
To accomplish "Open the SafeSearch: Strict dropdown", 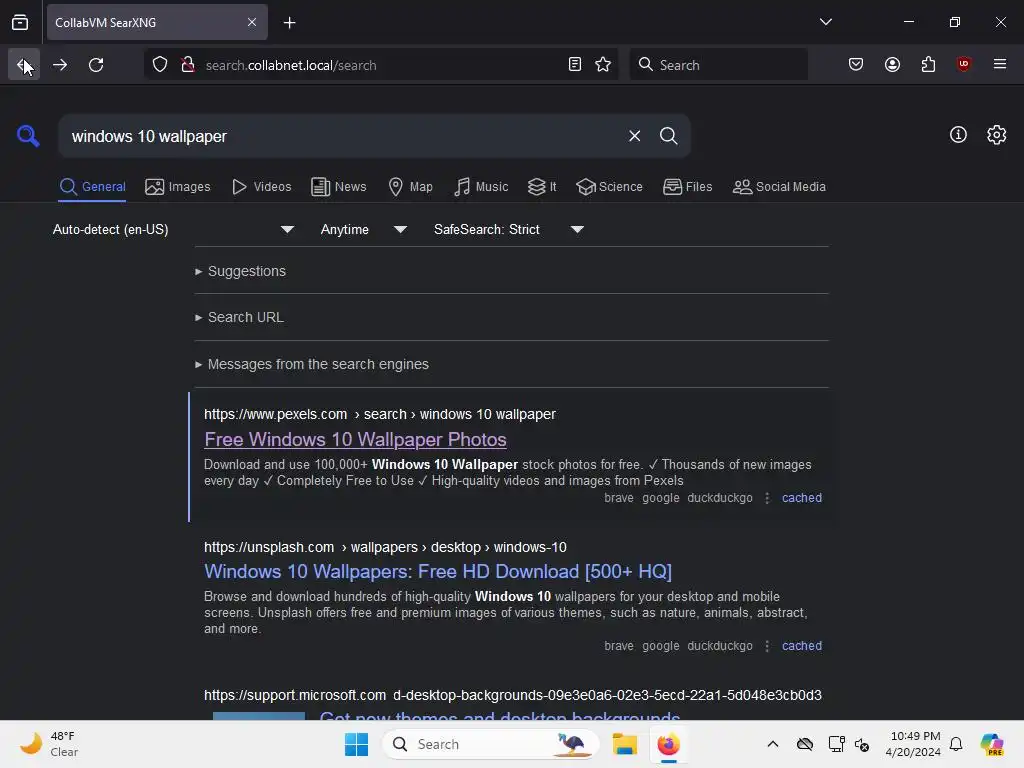I will coord(508,229).
